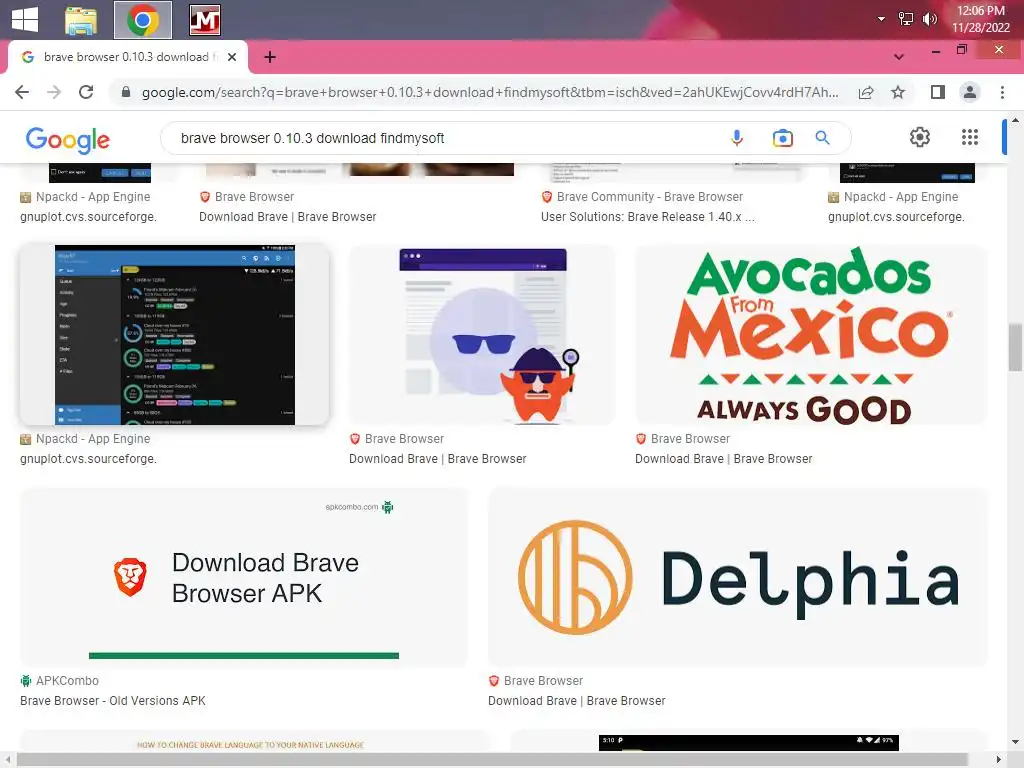Open Brave Browser source under mascot image
1024x768 pixels.
click(396, 439)
